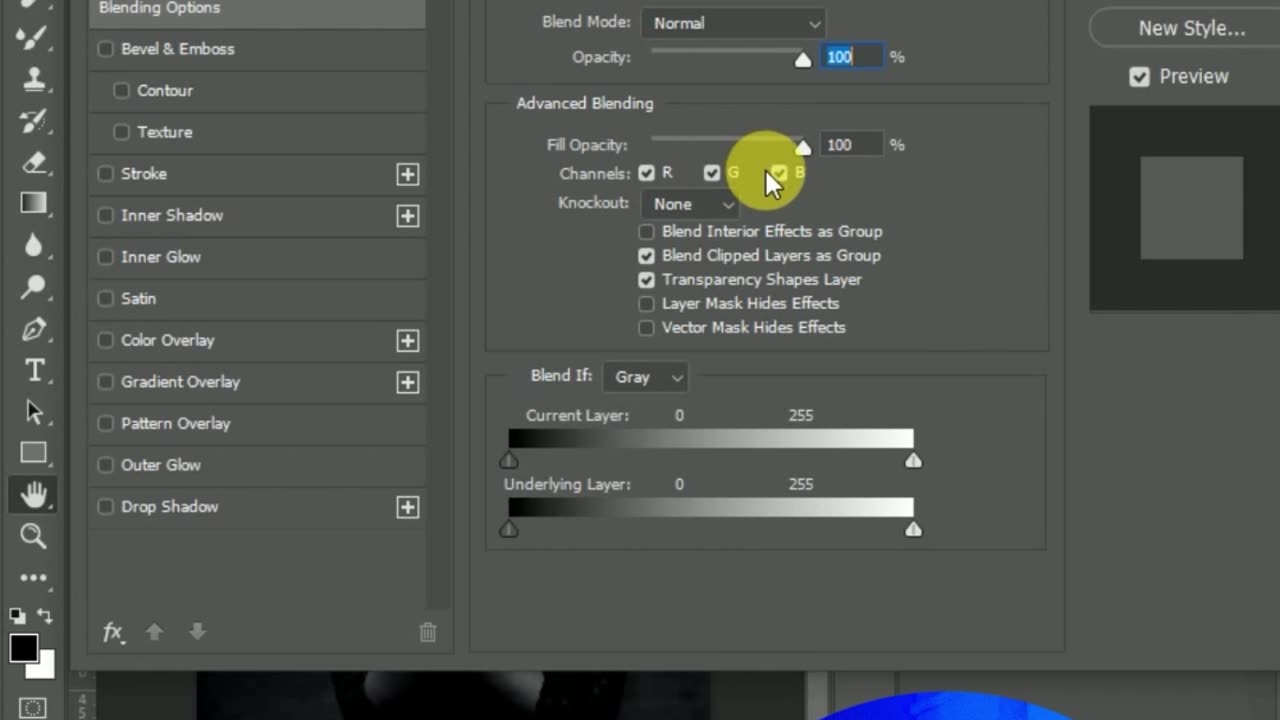Open the Blending Options section
1280x720 pixels.
258,9
